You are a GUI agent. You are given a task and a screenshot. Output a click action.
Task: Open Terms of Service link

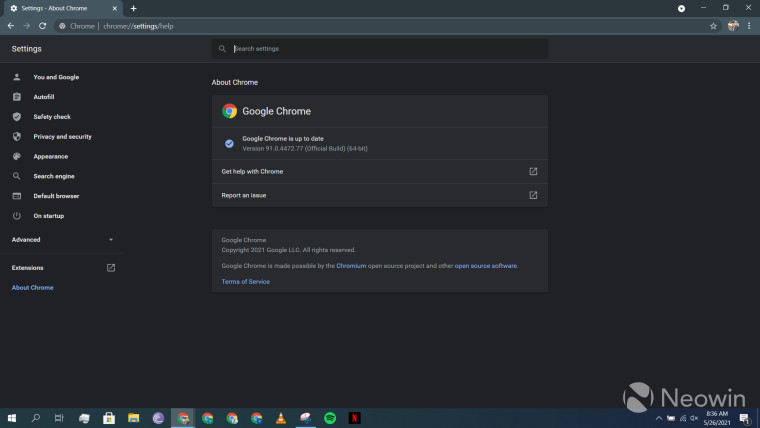click(246, 282)
